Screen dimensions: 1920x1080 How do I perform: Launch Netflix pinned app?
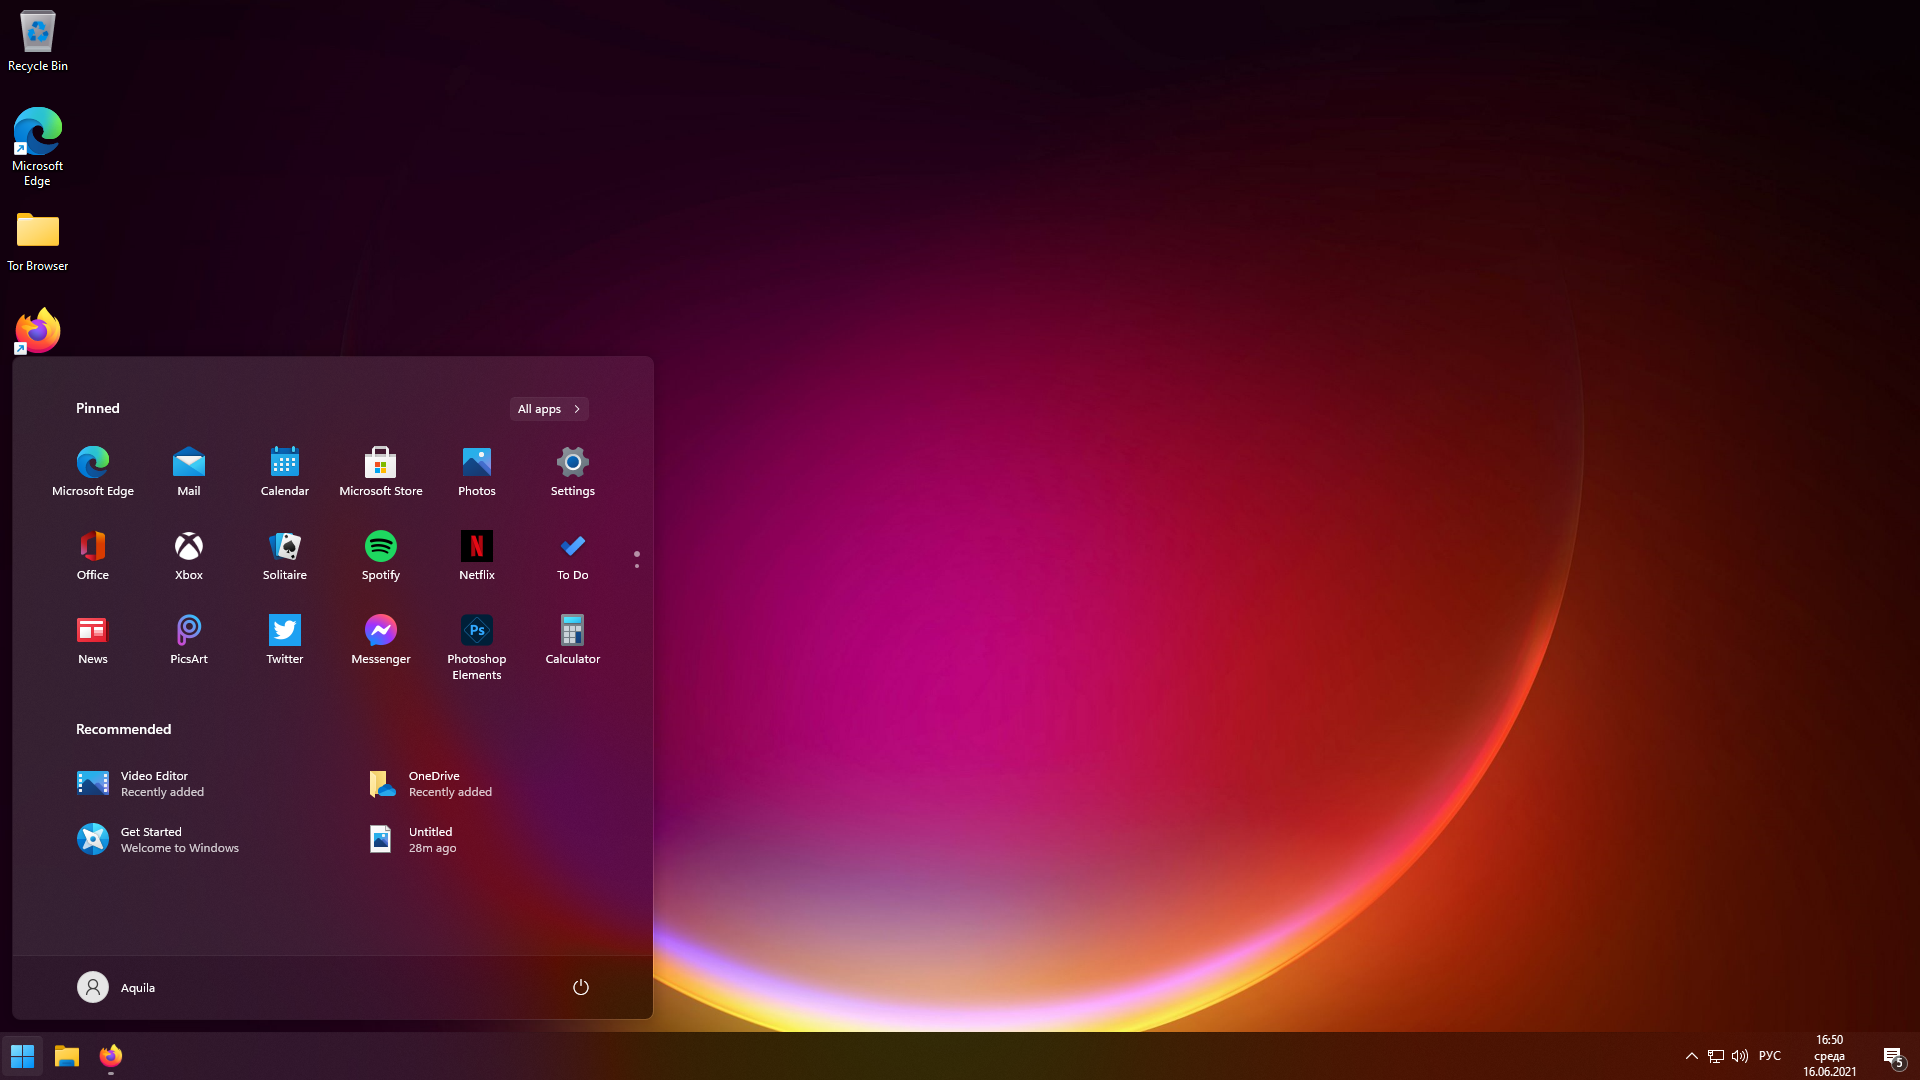click(476, 554)
